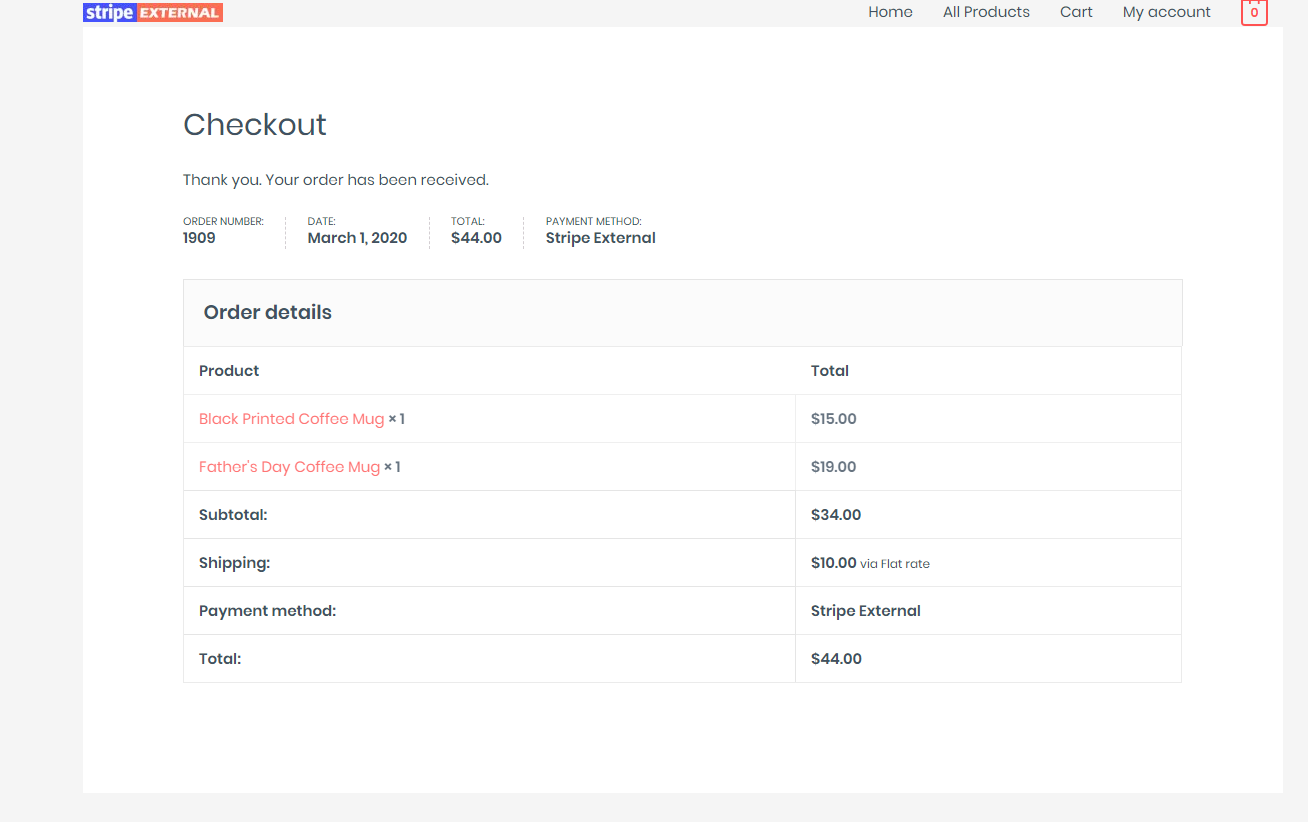
Task: Select the Checkout page heading
Action: click(x=255, y=125)
